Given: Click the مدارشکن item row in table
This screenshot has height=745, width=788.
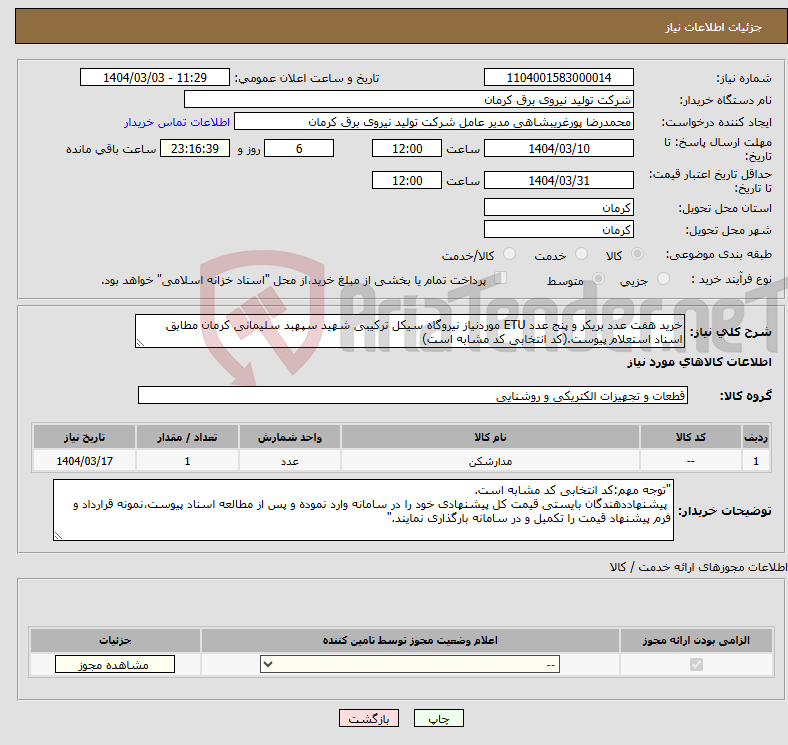Looking at the screenshot, I should point(490,462).
